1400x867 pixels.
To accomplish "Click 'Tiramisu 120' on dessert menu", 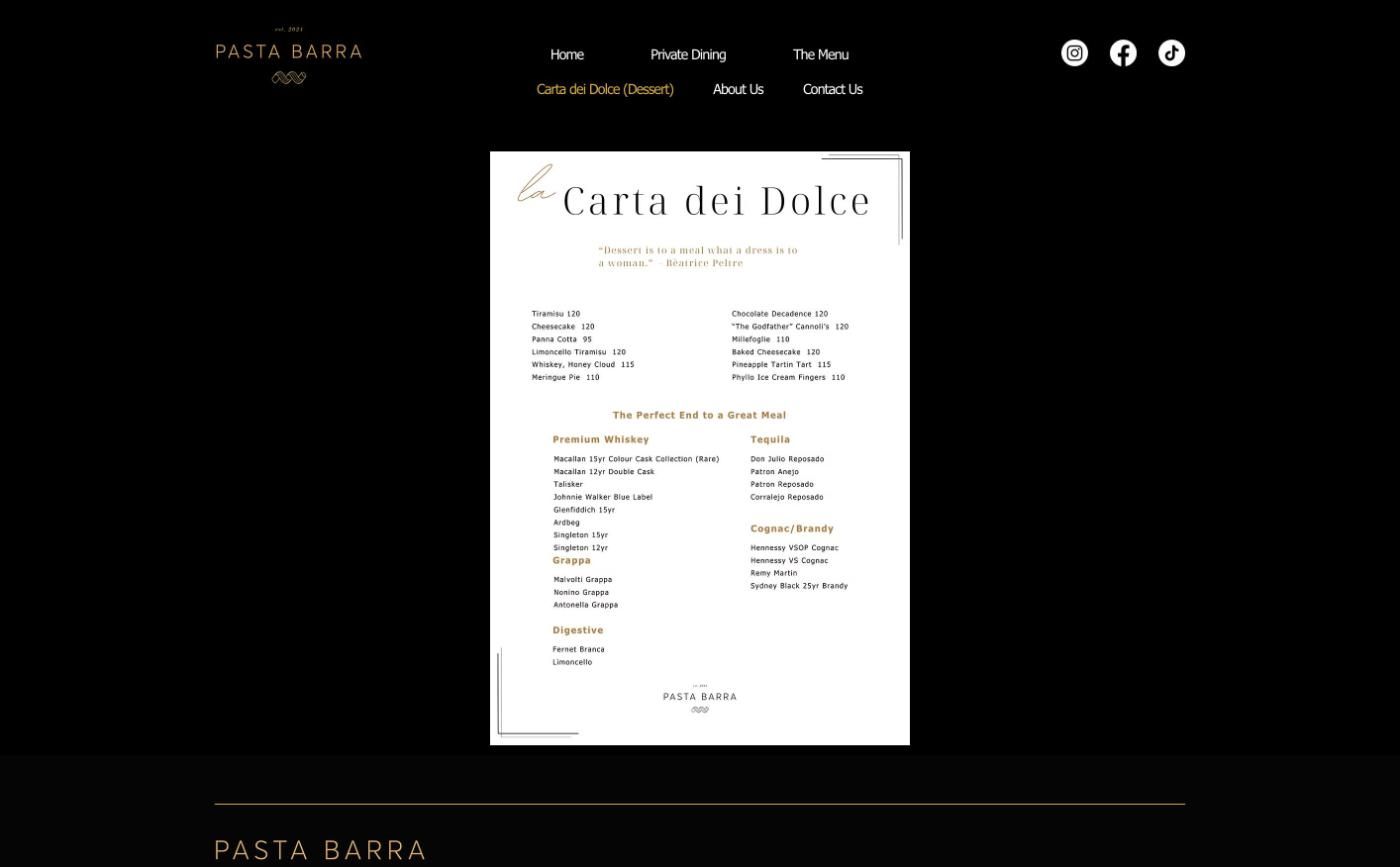I will click(555, 314).
